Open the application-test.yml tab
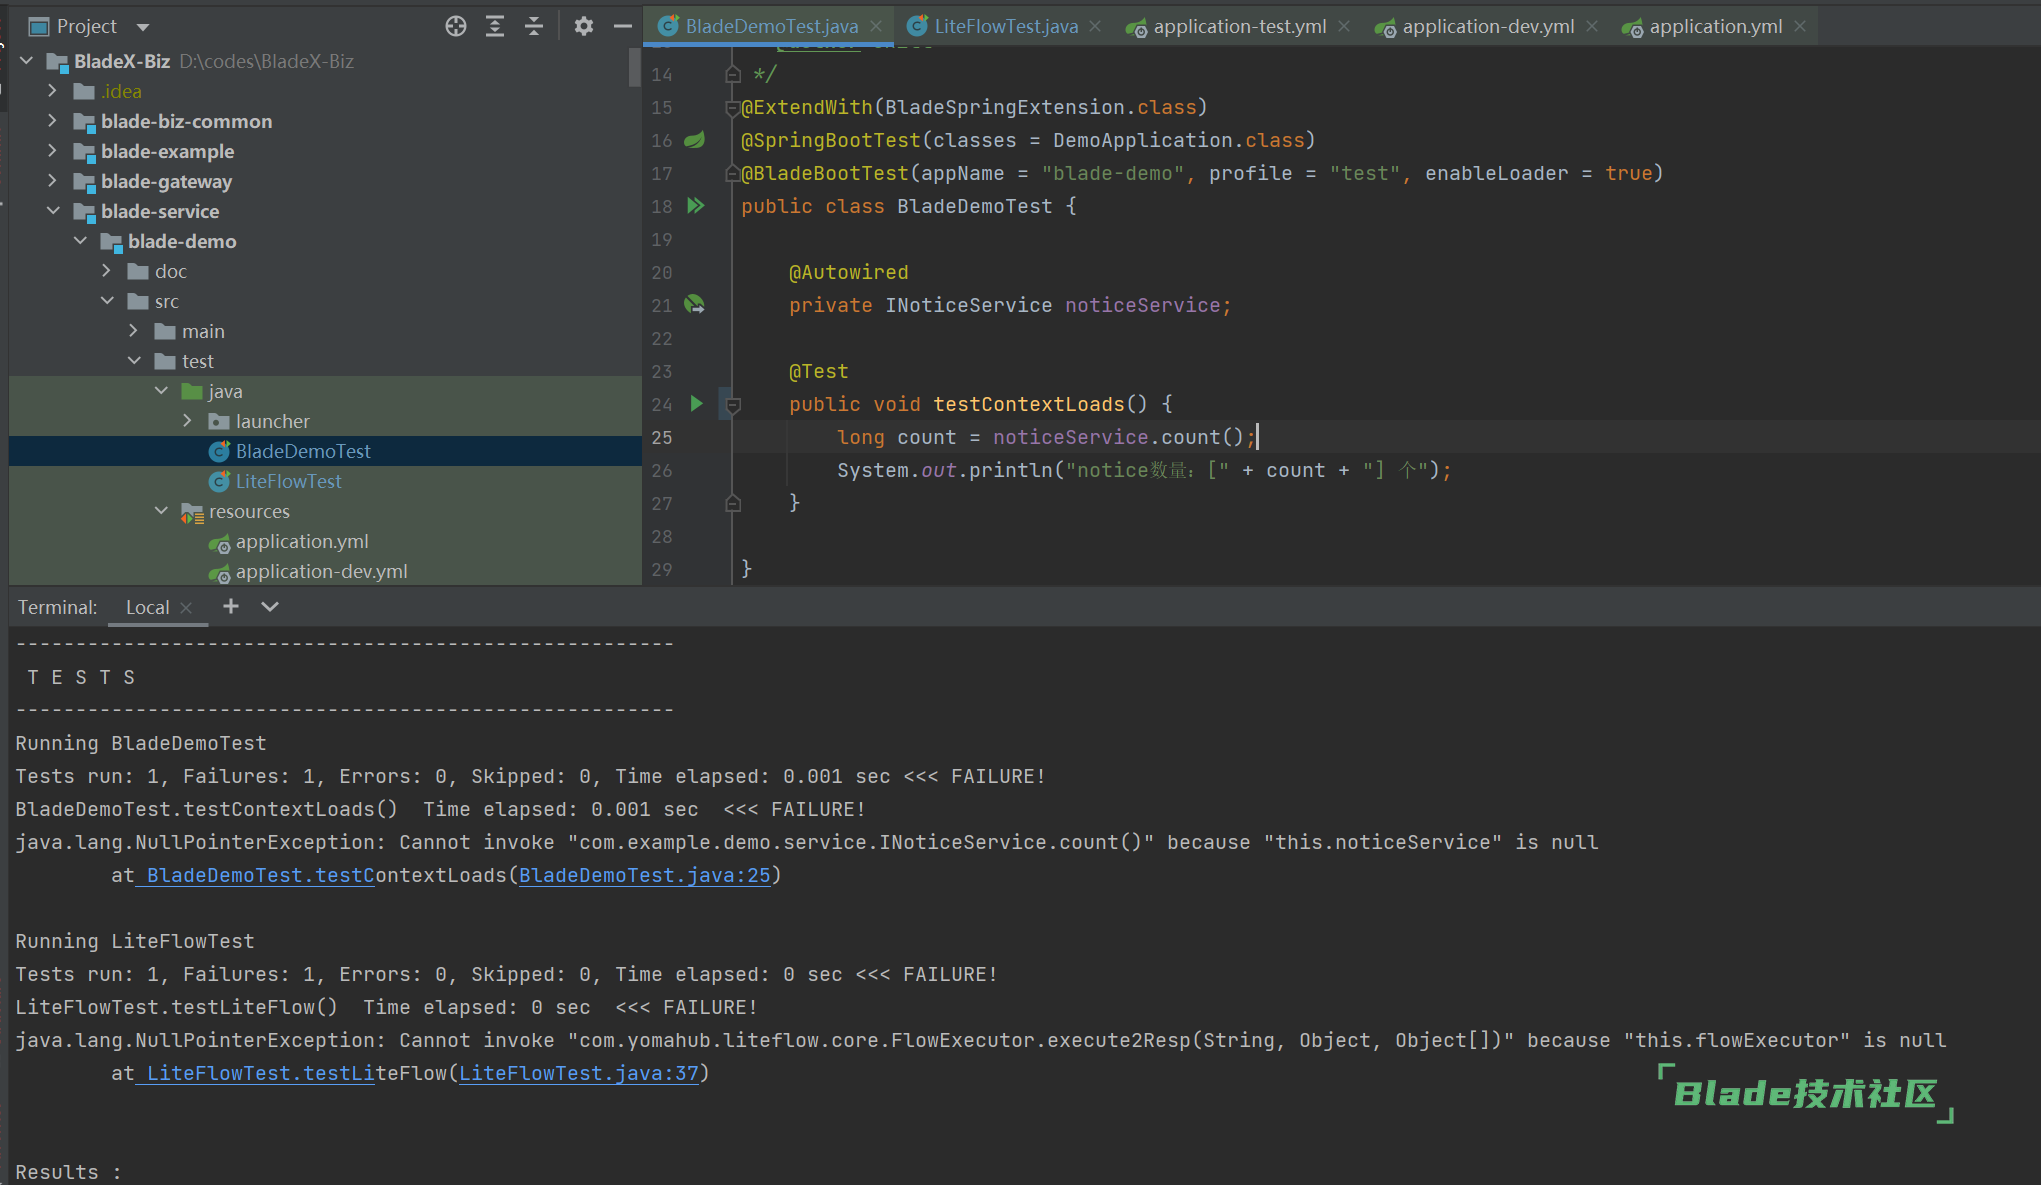The width and height of the screenshot is (2041, 1185). click(1240, 26)
